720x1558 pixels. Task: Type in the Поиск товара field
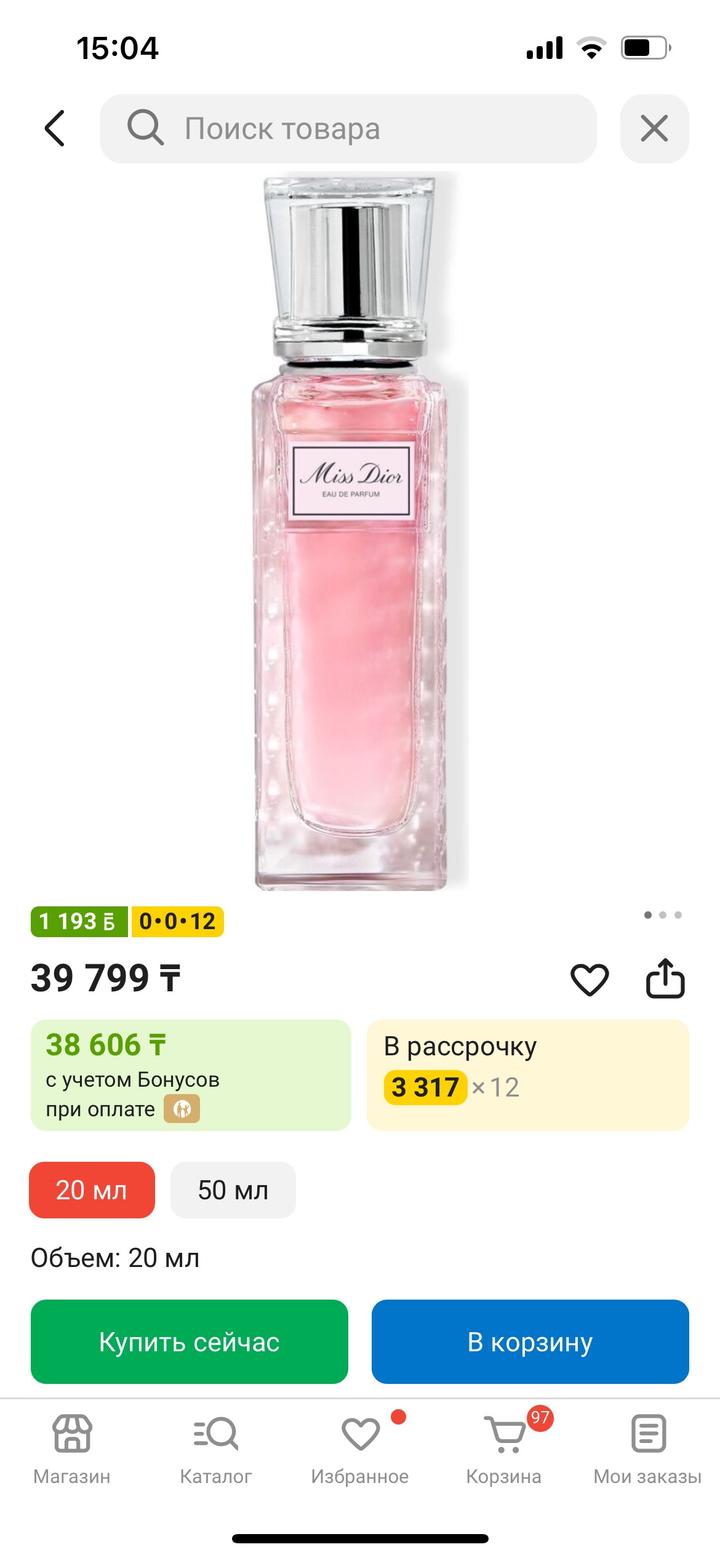pos(380,128)
